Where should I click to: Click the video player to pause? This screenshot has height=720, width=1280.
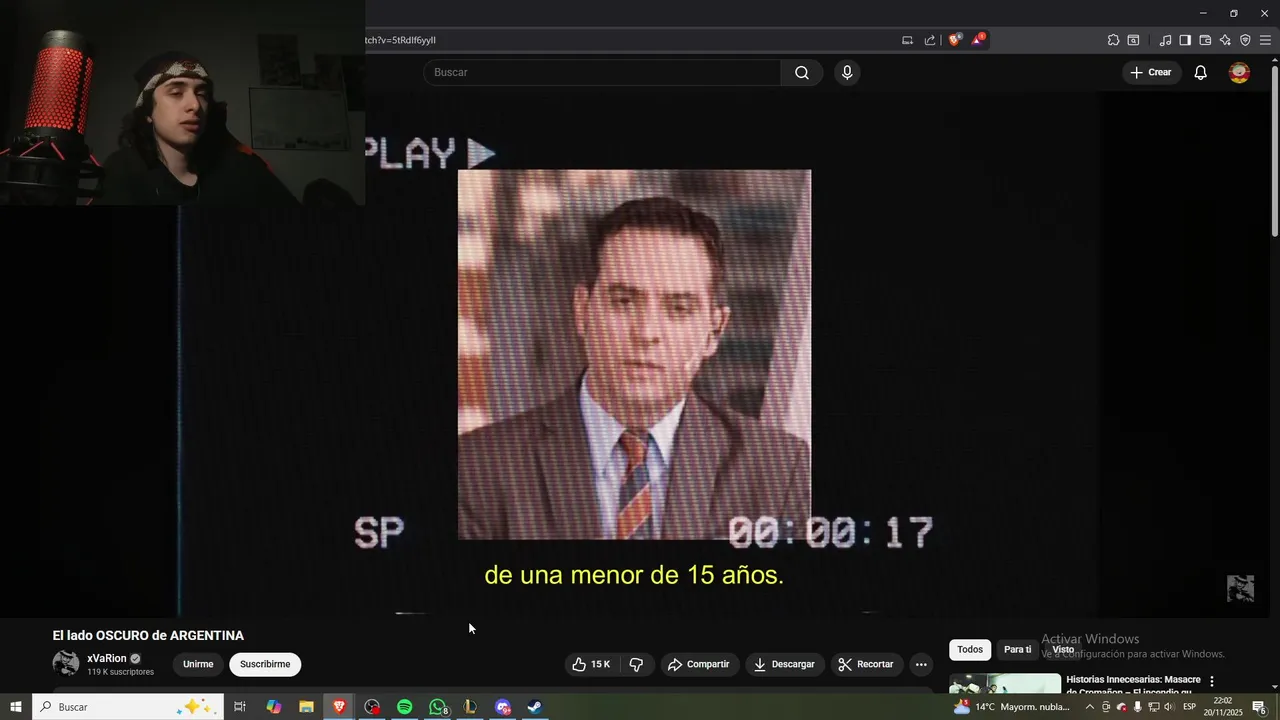(x=634, y=355)
